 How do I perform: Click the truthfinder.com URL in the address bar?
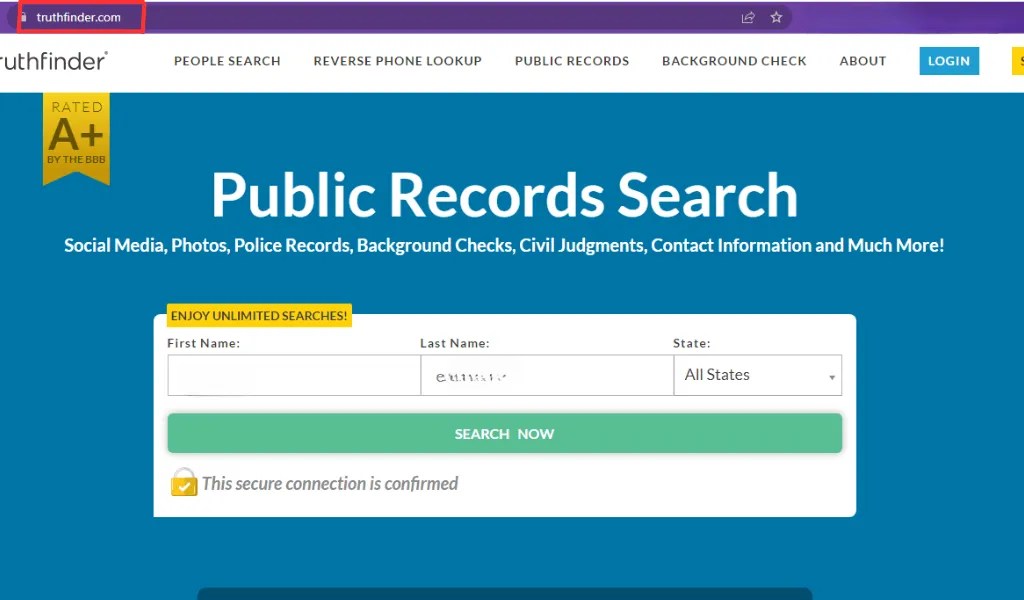(78, 18)
